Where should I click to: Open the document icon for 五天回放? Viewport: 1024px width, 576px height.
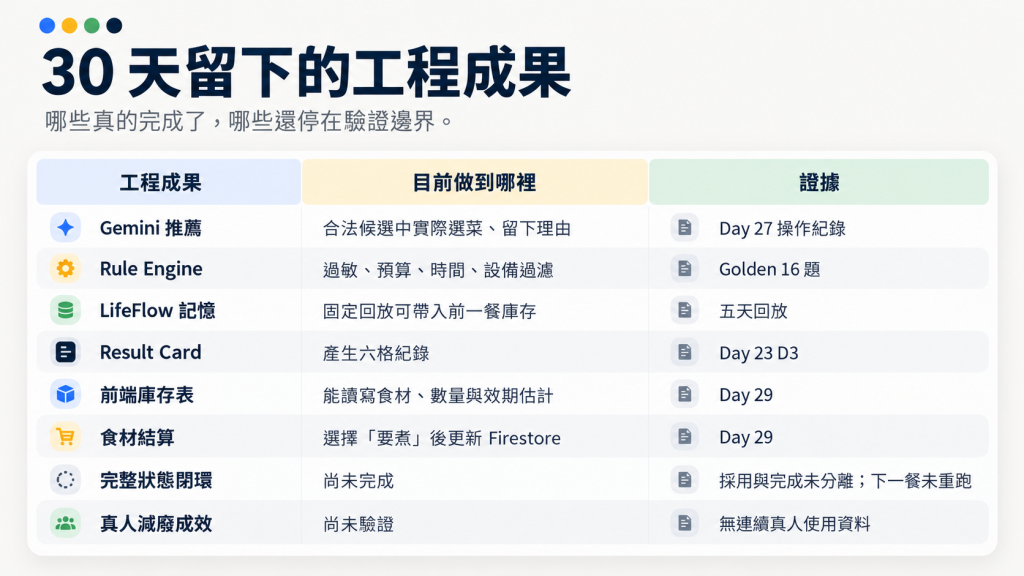(x=684, y=310)
